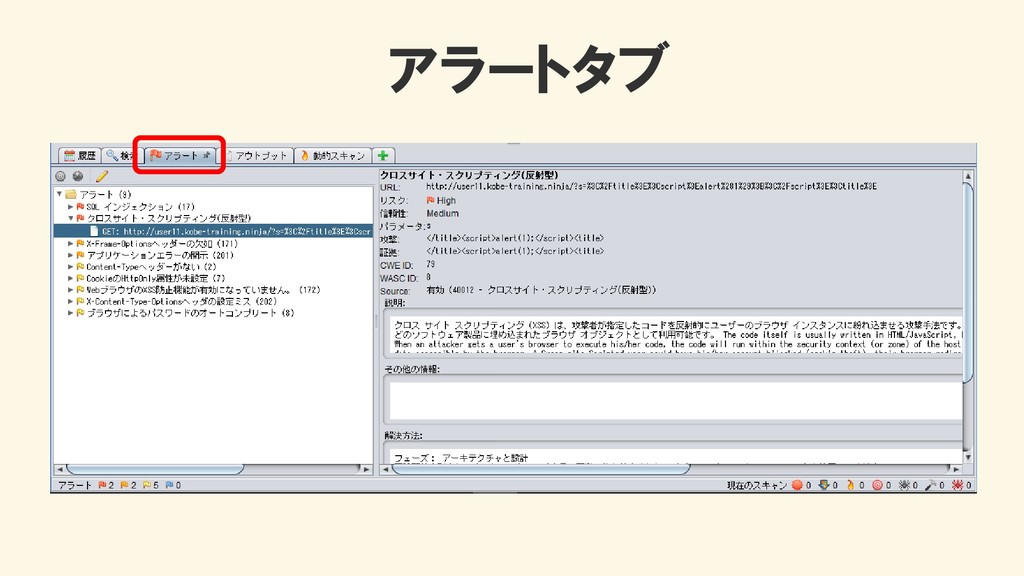
Task: Click inside the 説明 description text box
Action: tap(676, 334)
